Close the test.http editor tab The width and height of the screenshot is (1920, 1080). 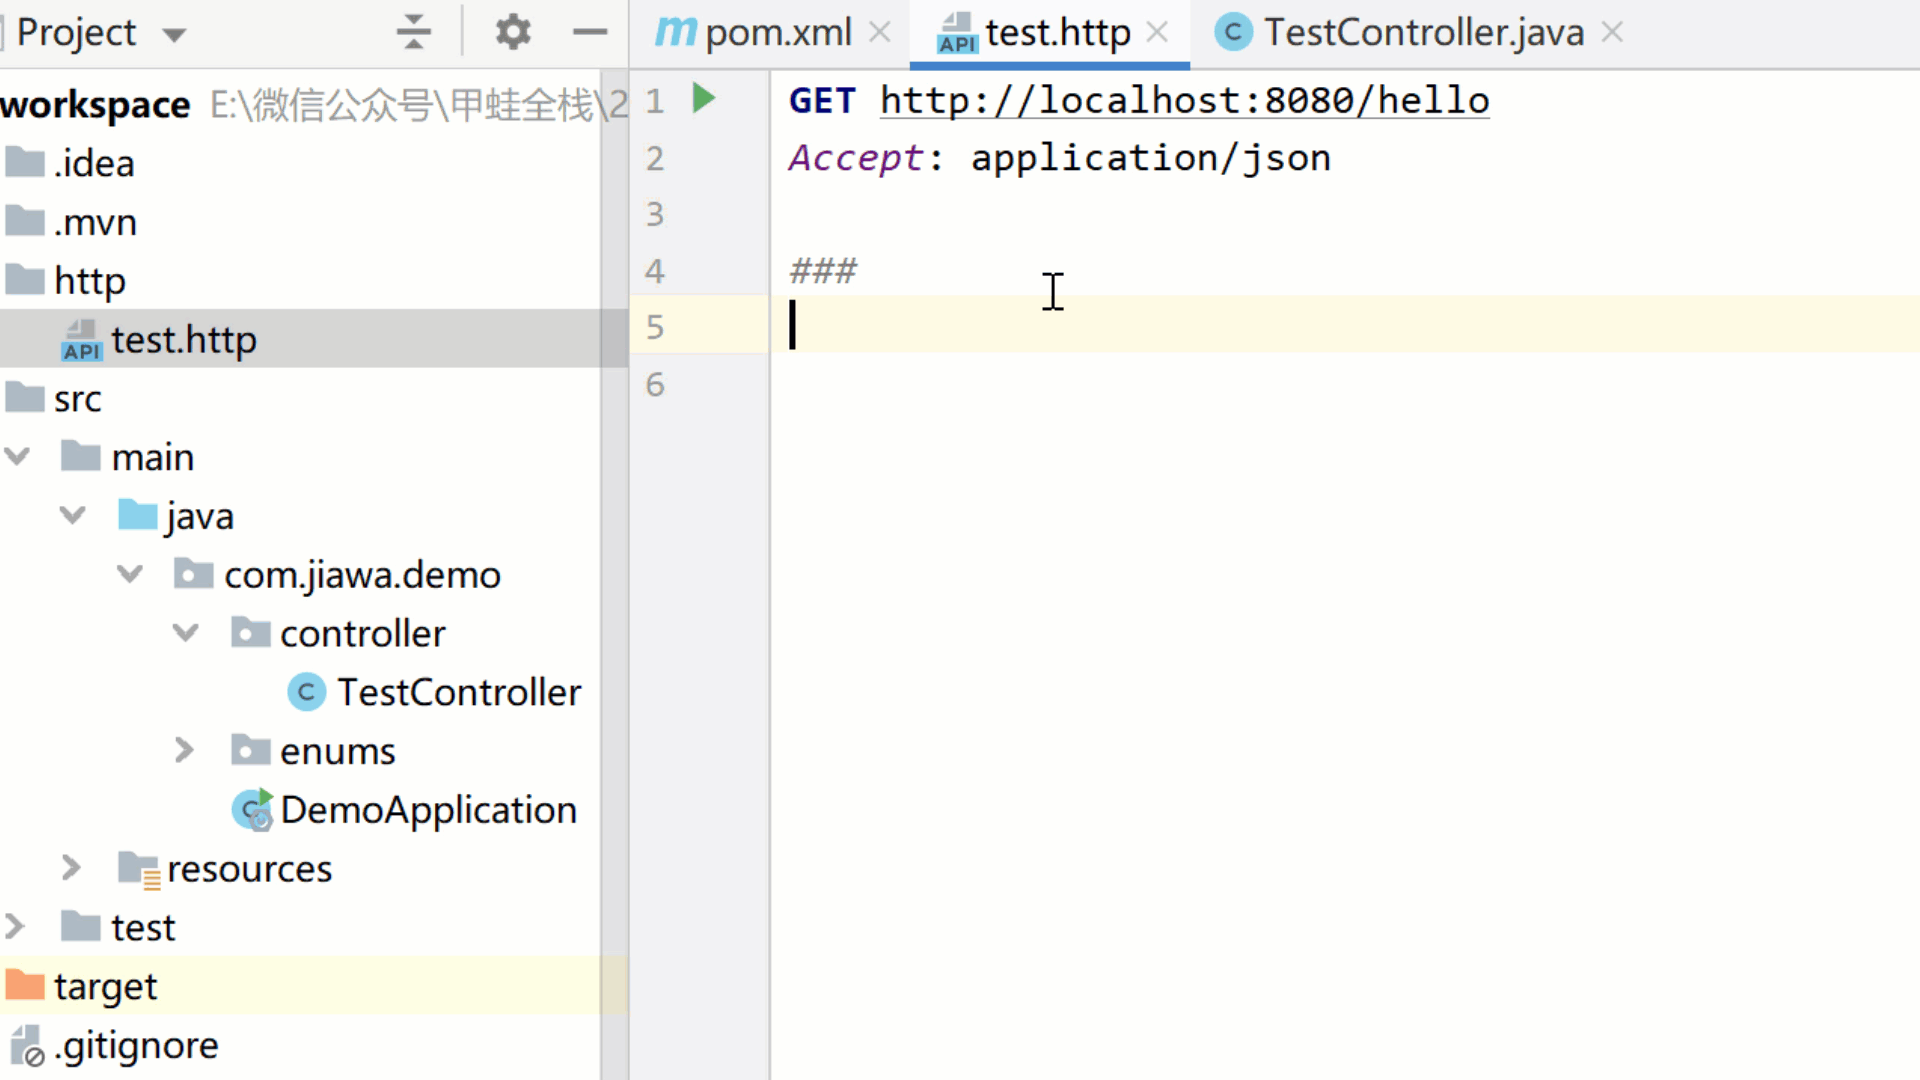click(1157, 33)
